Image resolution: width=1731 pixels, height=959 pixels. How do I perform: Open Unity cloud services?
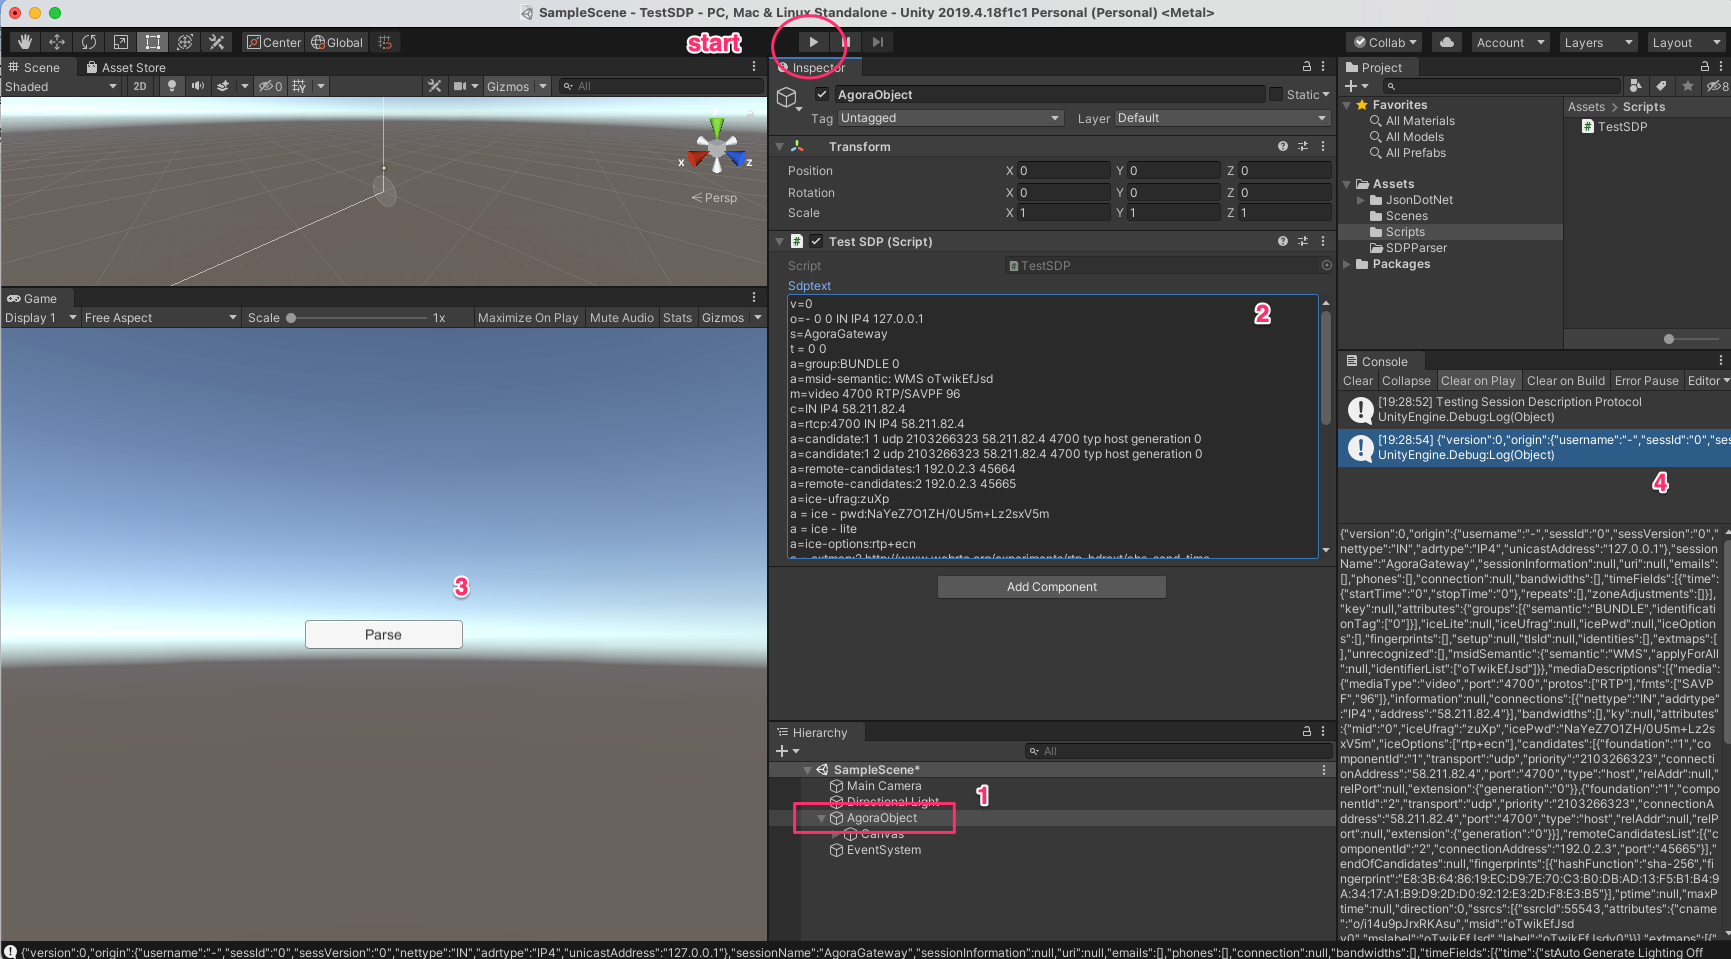(x=1447, y=42)
